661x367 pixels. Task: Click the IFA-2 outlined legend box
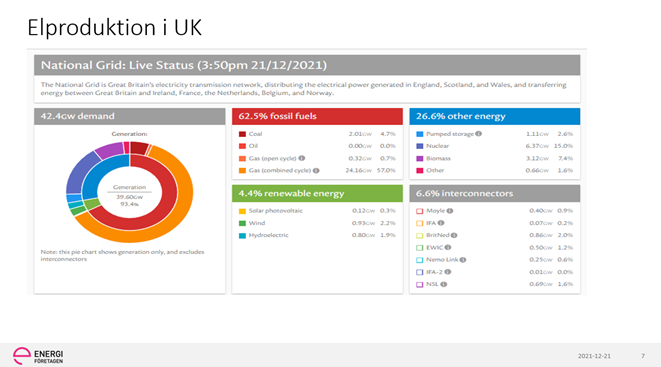point(419,272)
